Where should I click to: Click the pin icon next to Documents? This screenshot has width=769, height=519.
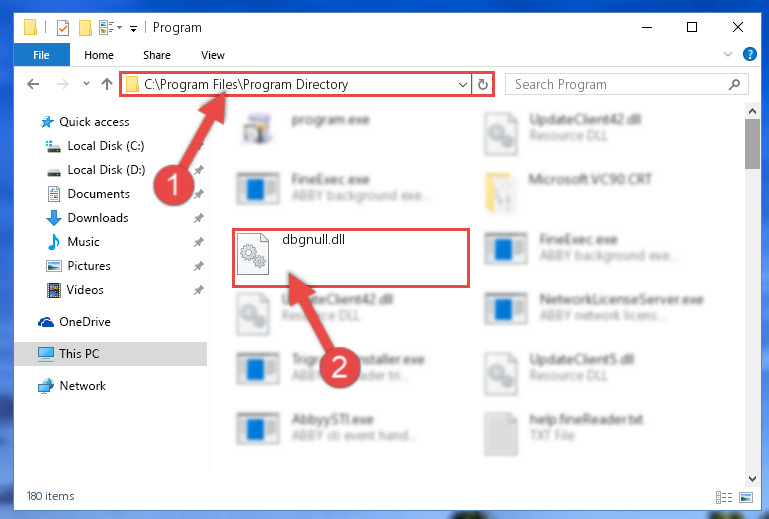click(x=199, y=194)
